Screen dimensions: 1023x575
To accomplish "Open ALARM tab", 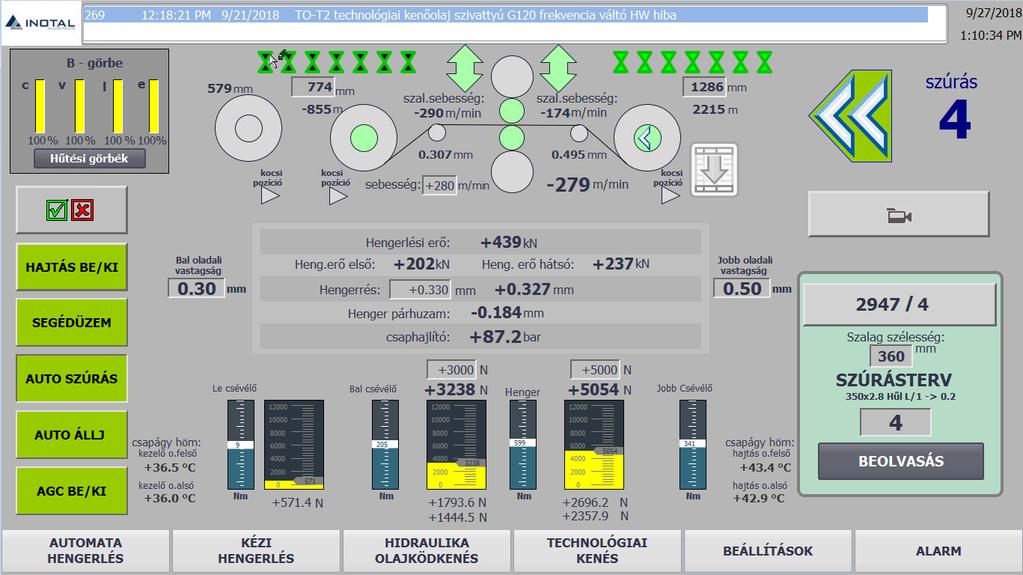I will [x=938, y=551].
